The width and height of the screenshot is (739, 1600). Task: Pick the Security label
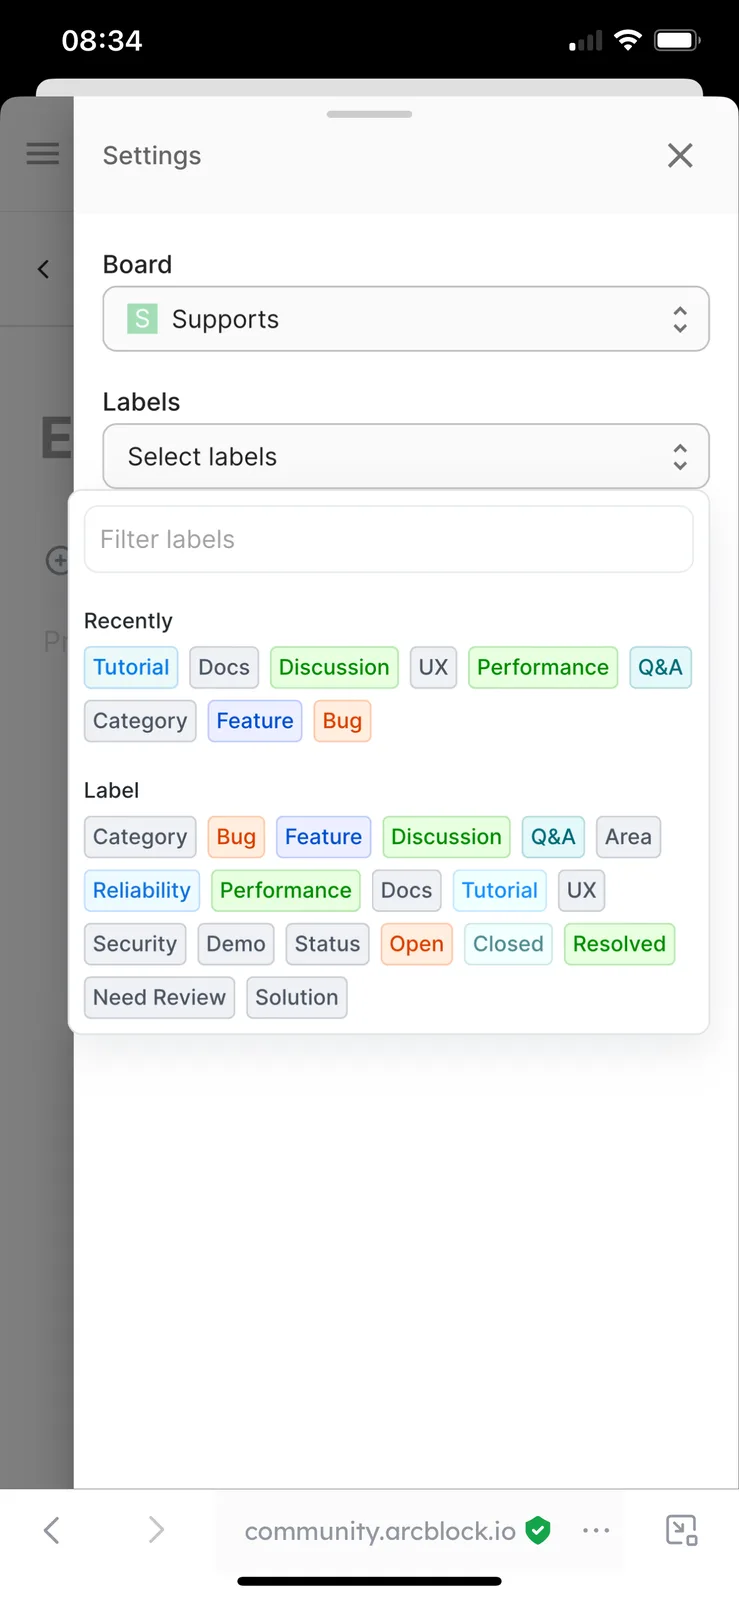click(135, 944)
